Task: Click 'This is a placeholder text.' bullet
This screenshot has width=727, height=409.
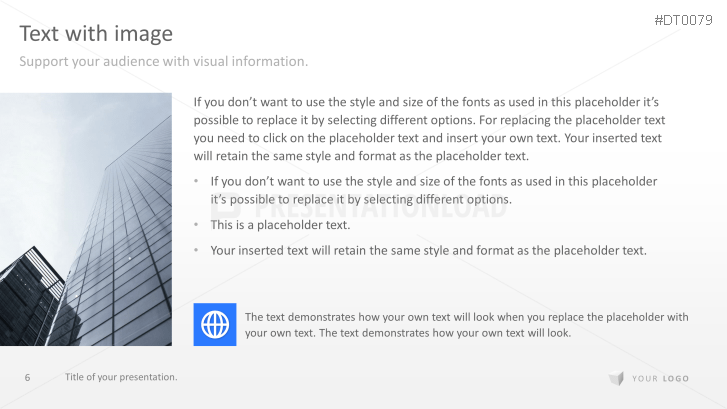Action: pyautogui.click(x=280, y=225)
